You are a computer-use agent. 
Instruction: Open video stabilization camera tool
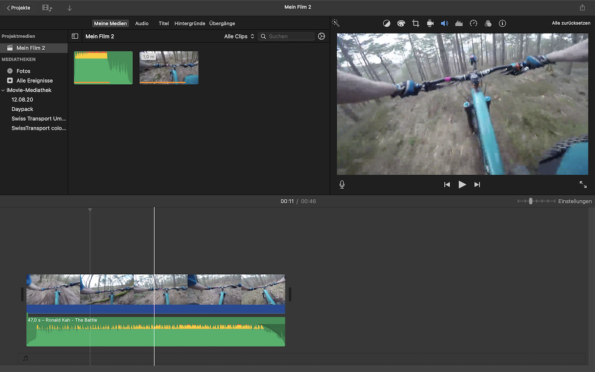point(430,23)
